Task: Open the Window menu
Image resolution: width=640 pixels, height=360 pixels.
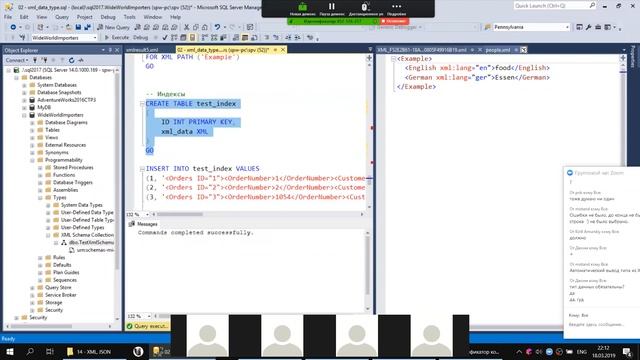Action: pyautogui.click(x=153, y=17)
